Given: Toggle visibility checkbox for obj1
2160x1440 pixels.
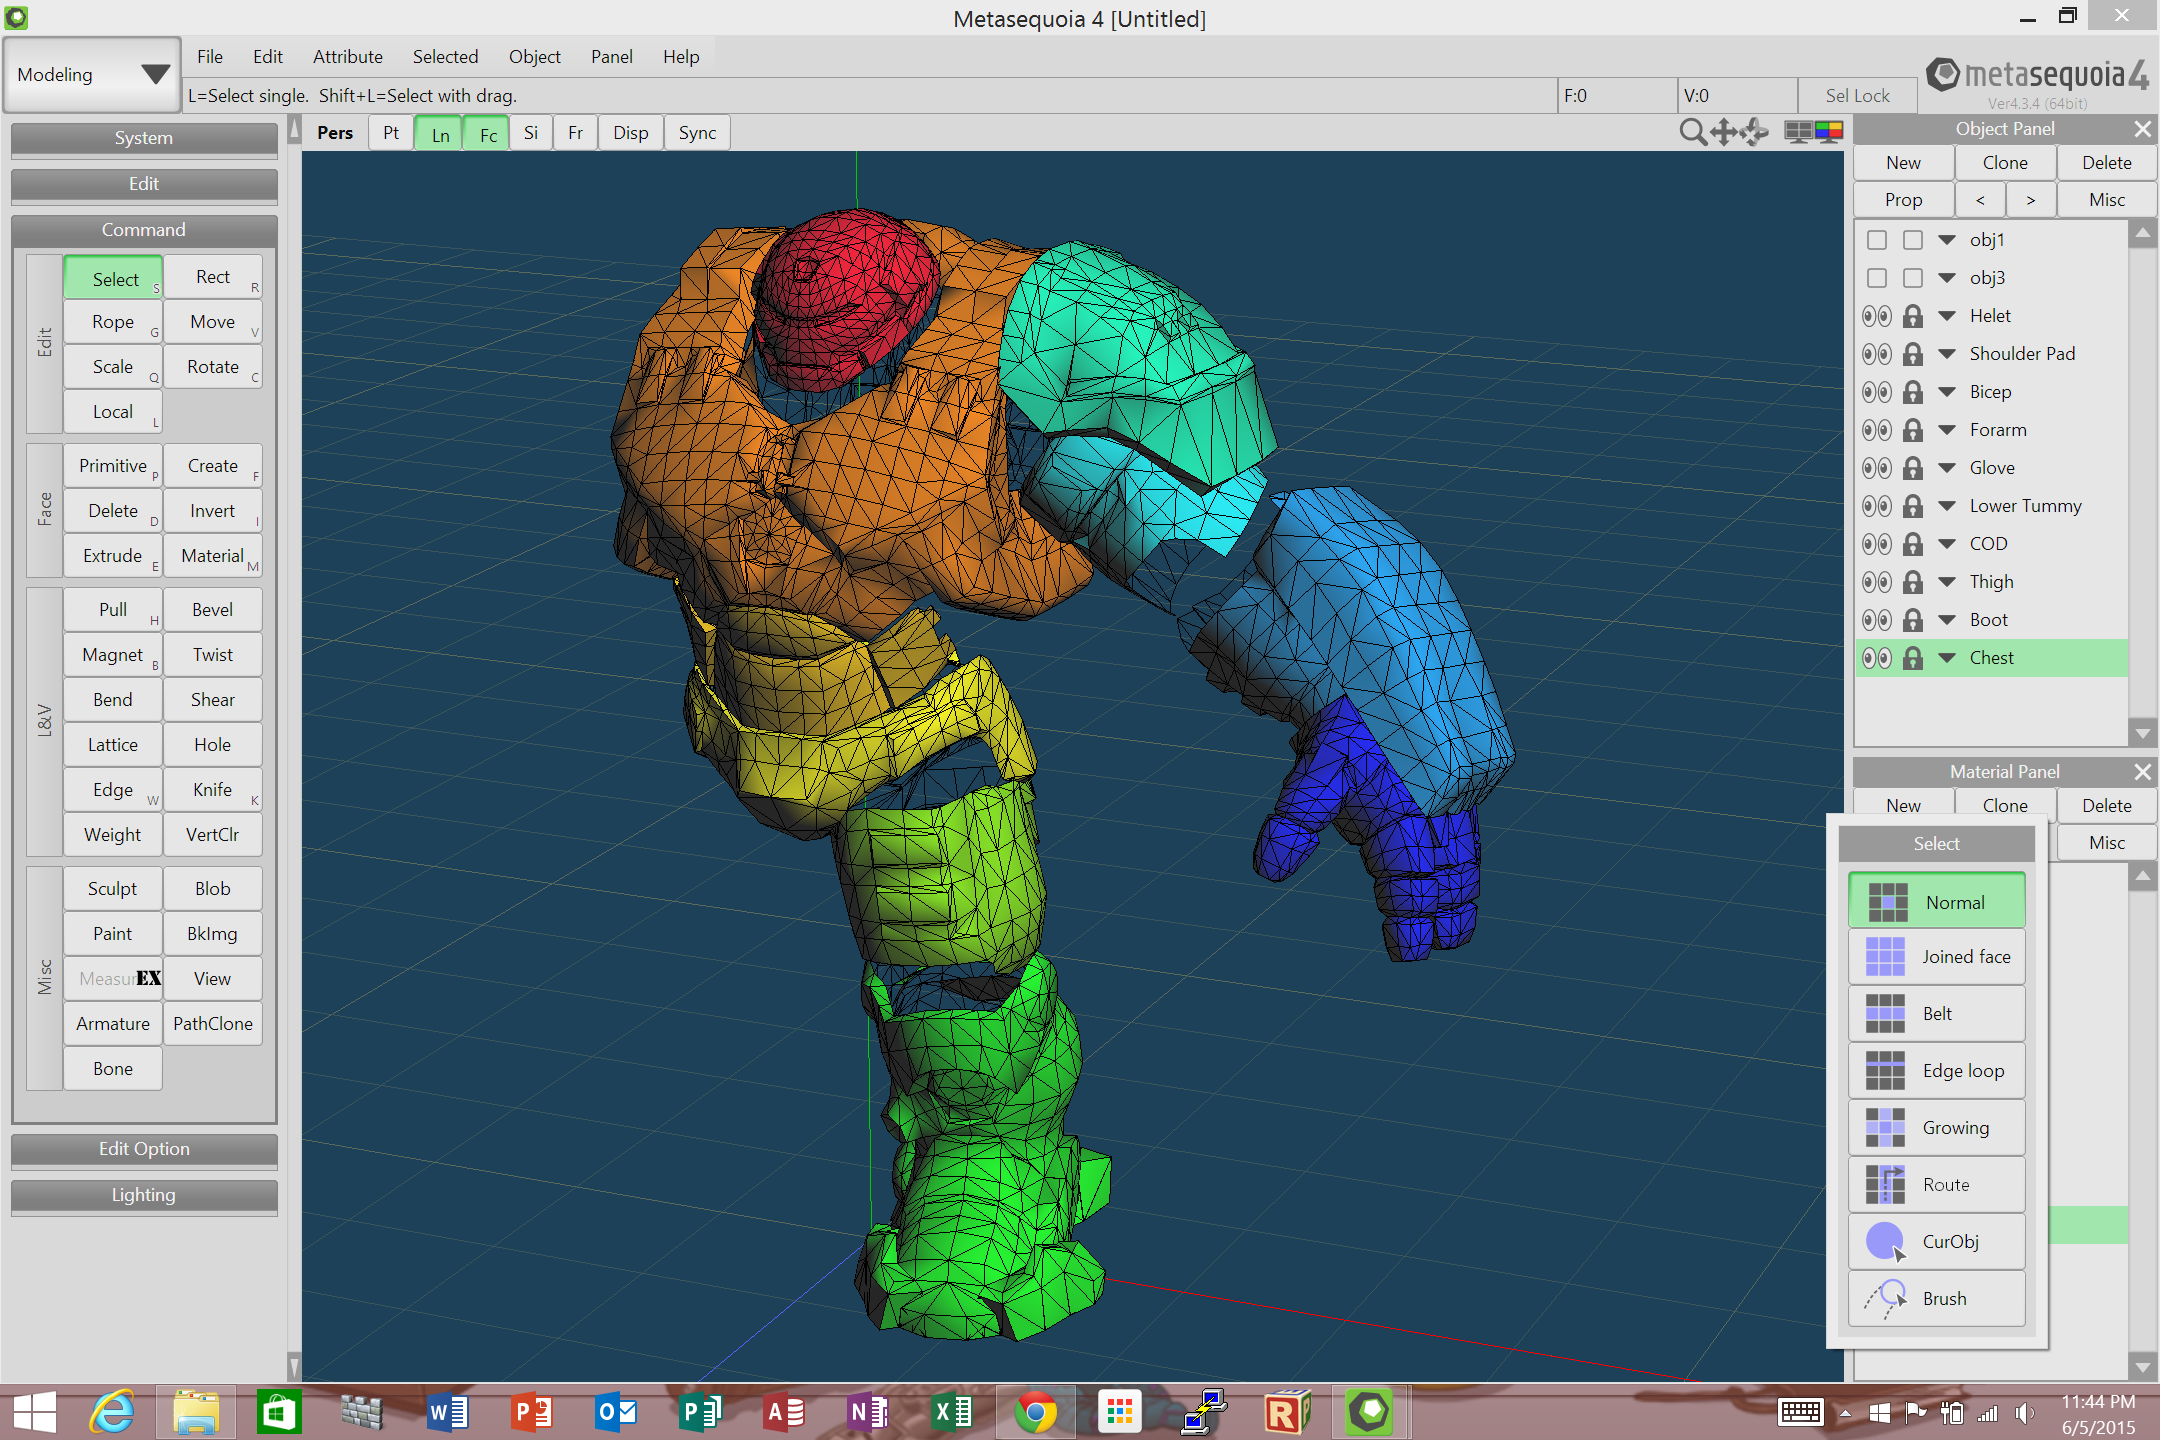Looking at the screenshot, I should 1877,240.
